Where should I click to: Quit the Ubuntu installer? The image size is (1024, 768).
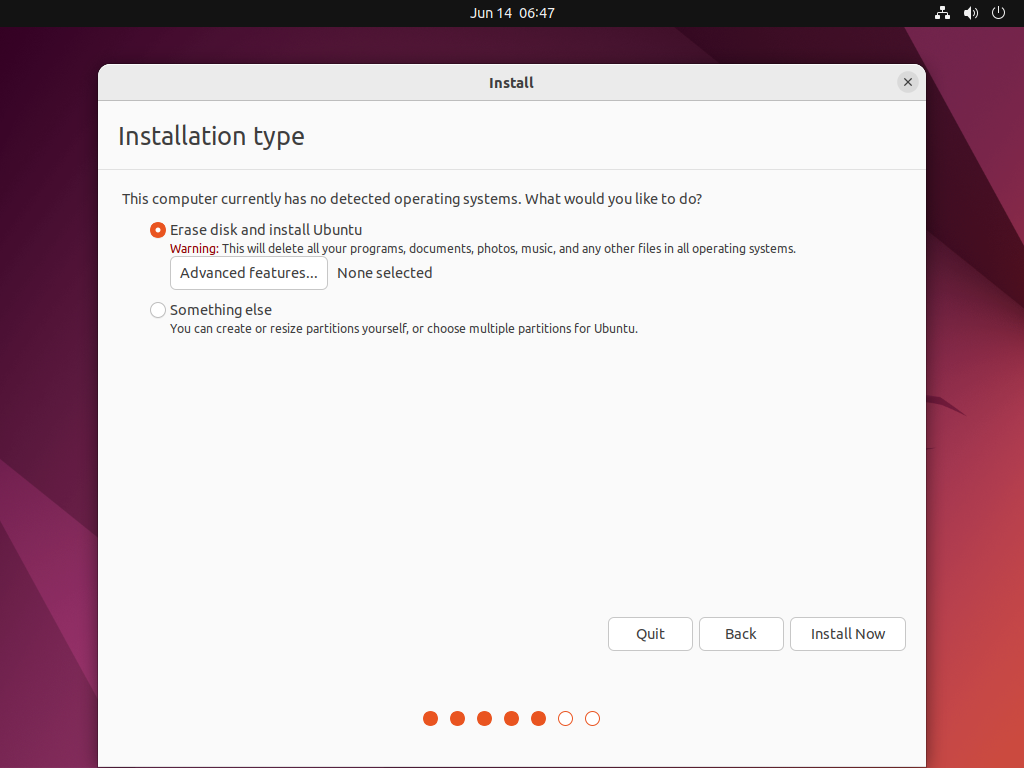tap(650, 634)
